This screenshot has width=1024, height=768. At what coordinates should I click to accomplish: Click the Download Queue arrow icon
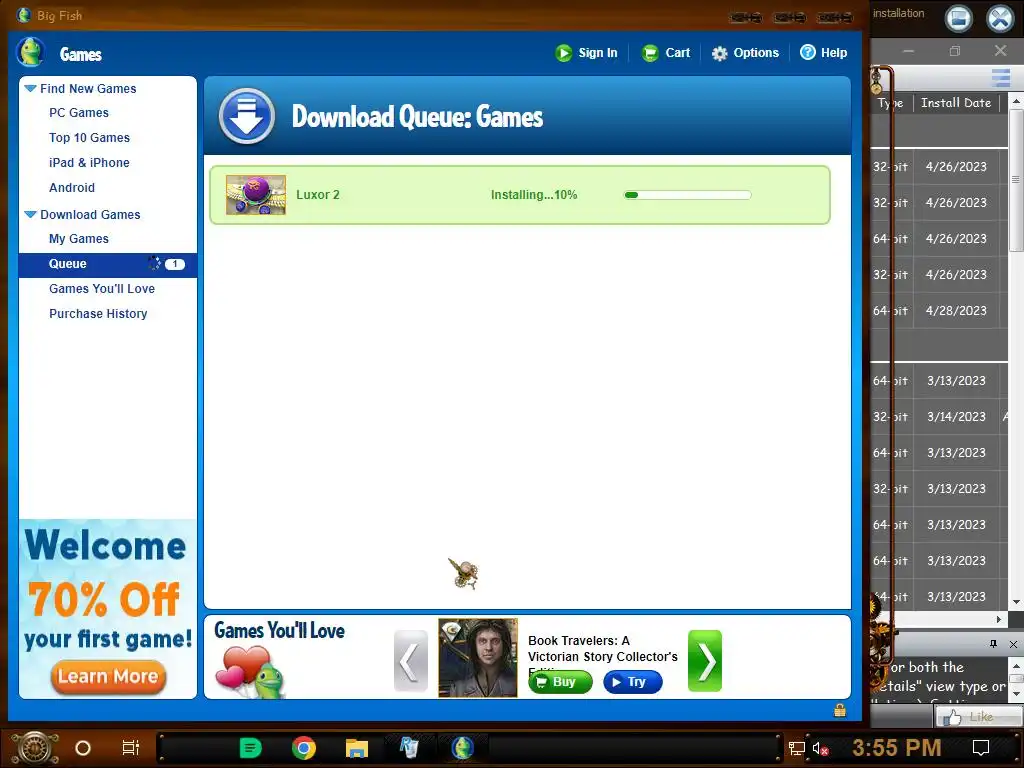247,116
